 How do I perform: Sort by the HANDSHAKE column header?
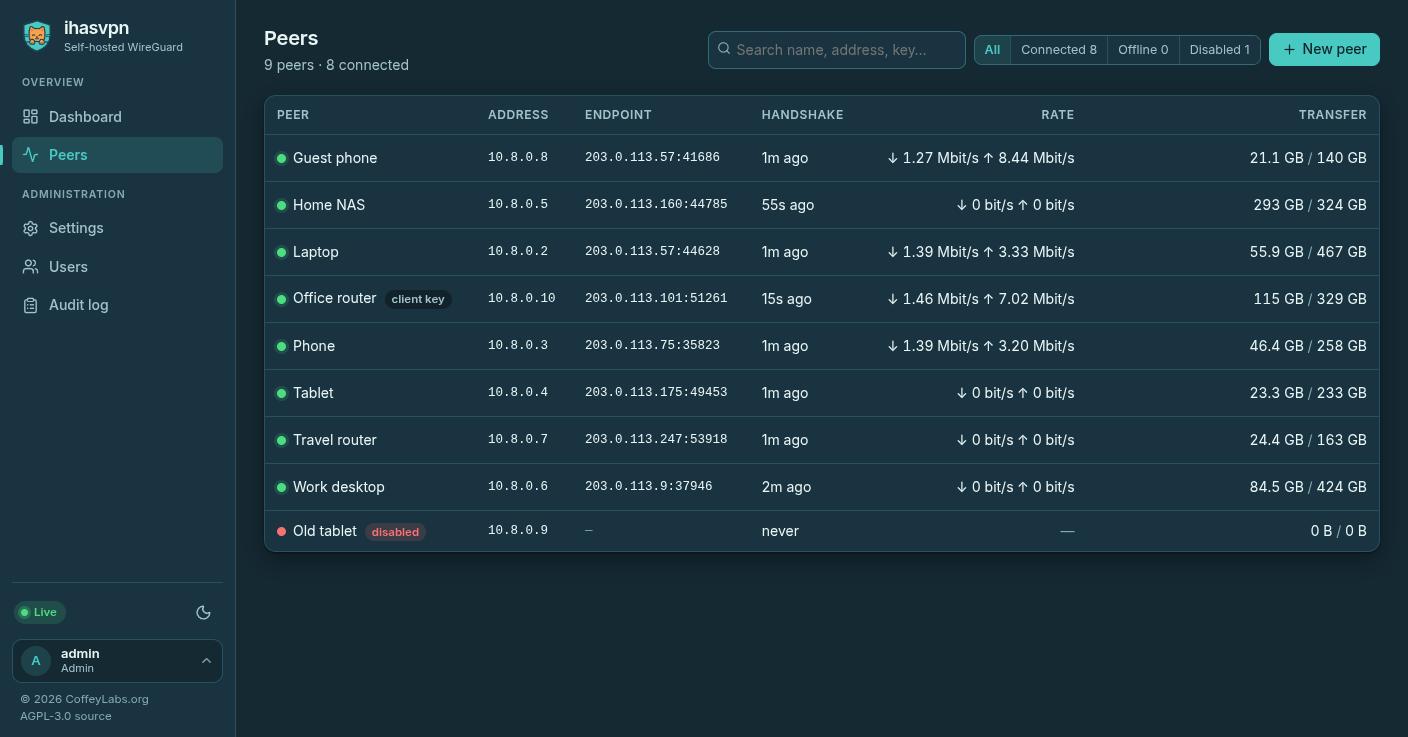(802, 115)
